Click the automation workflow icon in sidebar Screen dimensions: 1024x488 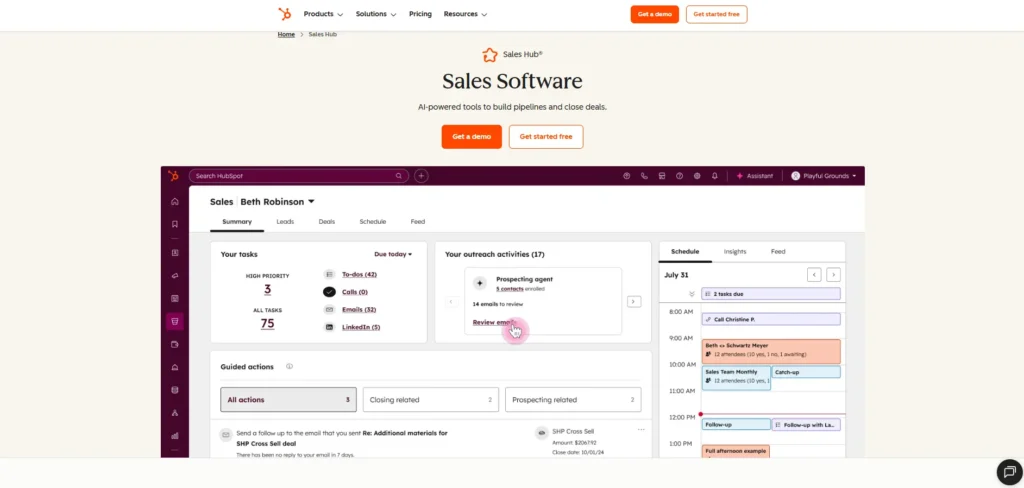[x=174, y=413]
